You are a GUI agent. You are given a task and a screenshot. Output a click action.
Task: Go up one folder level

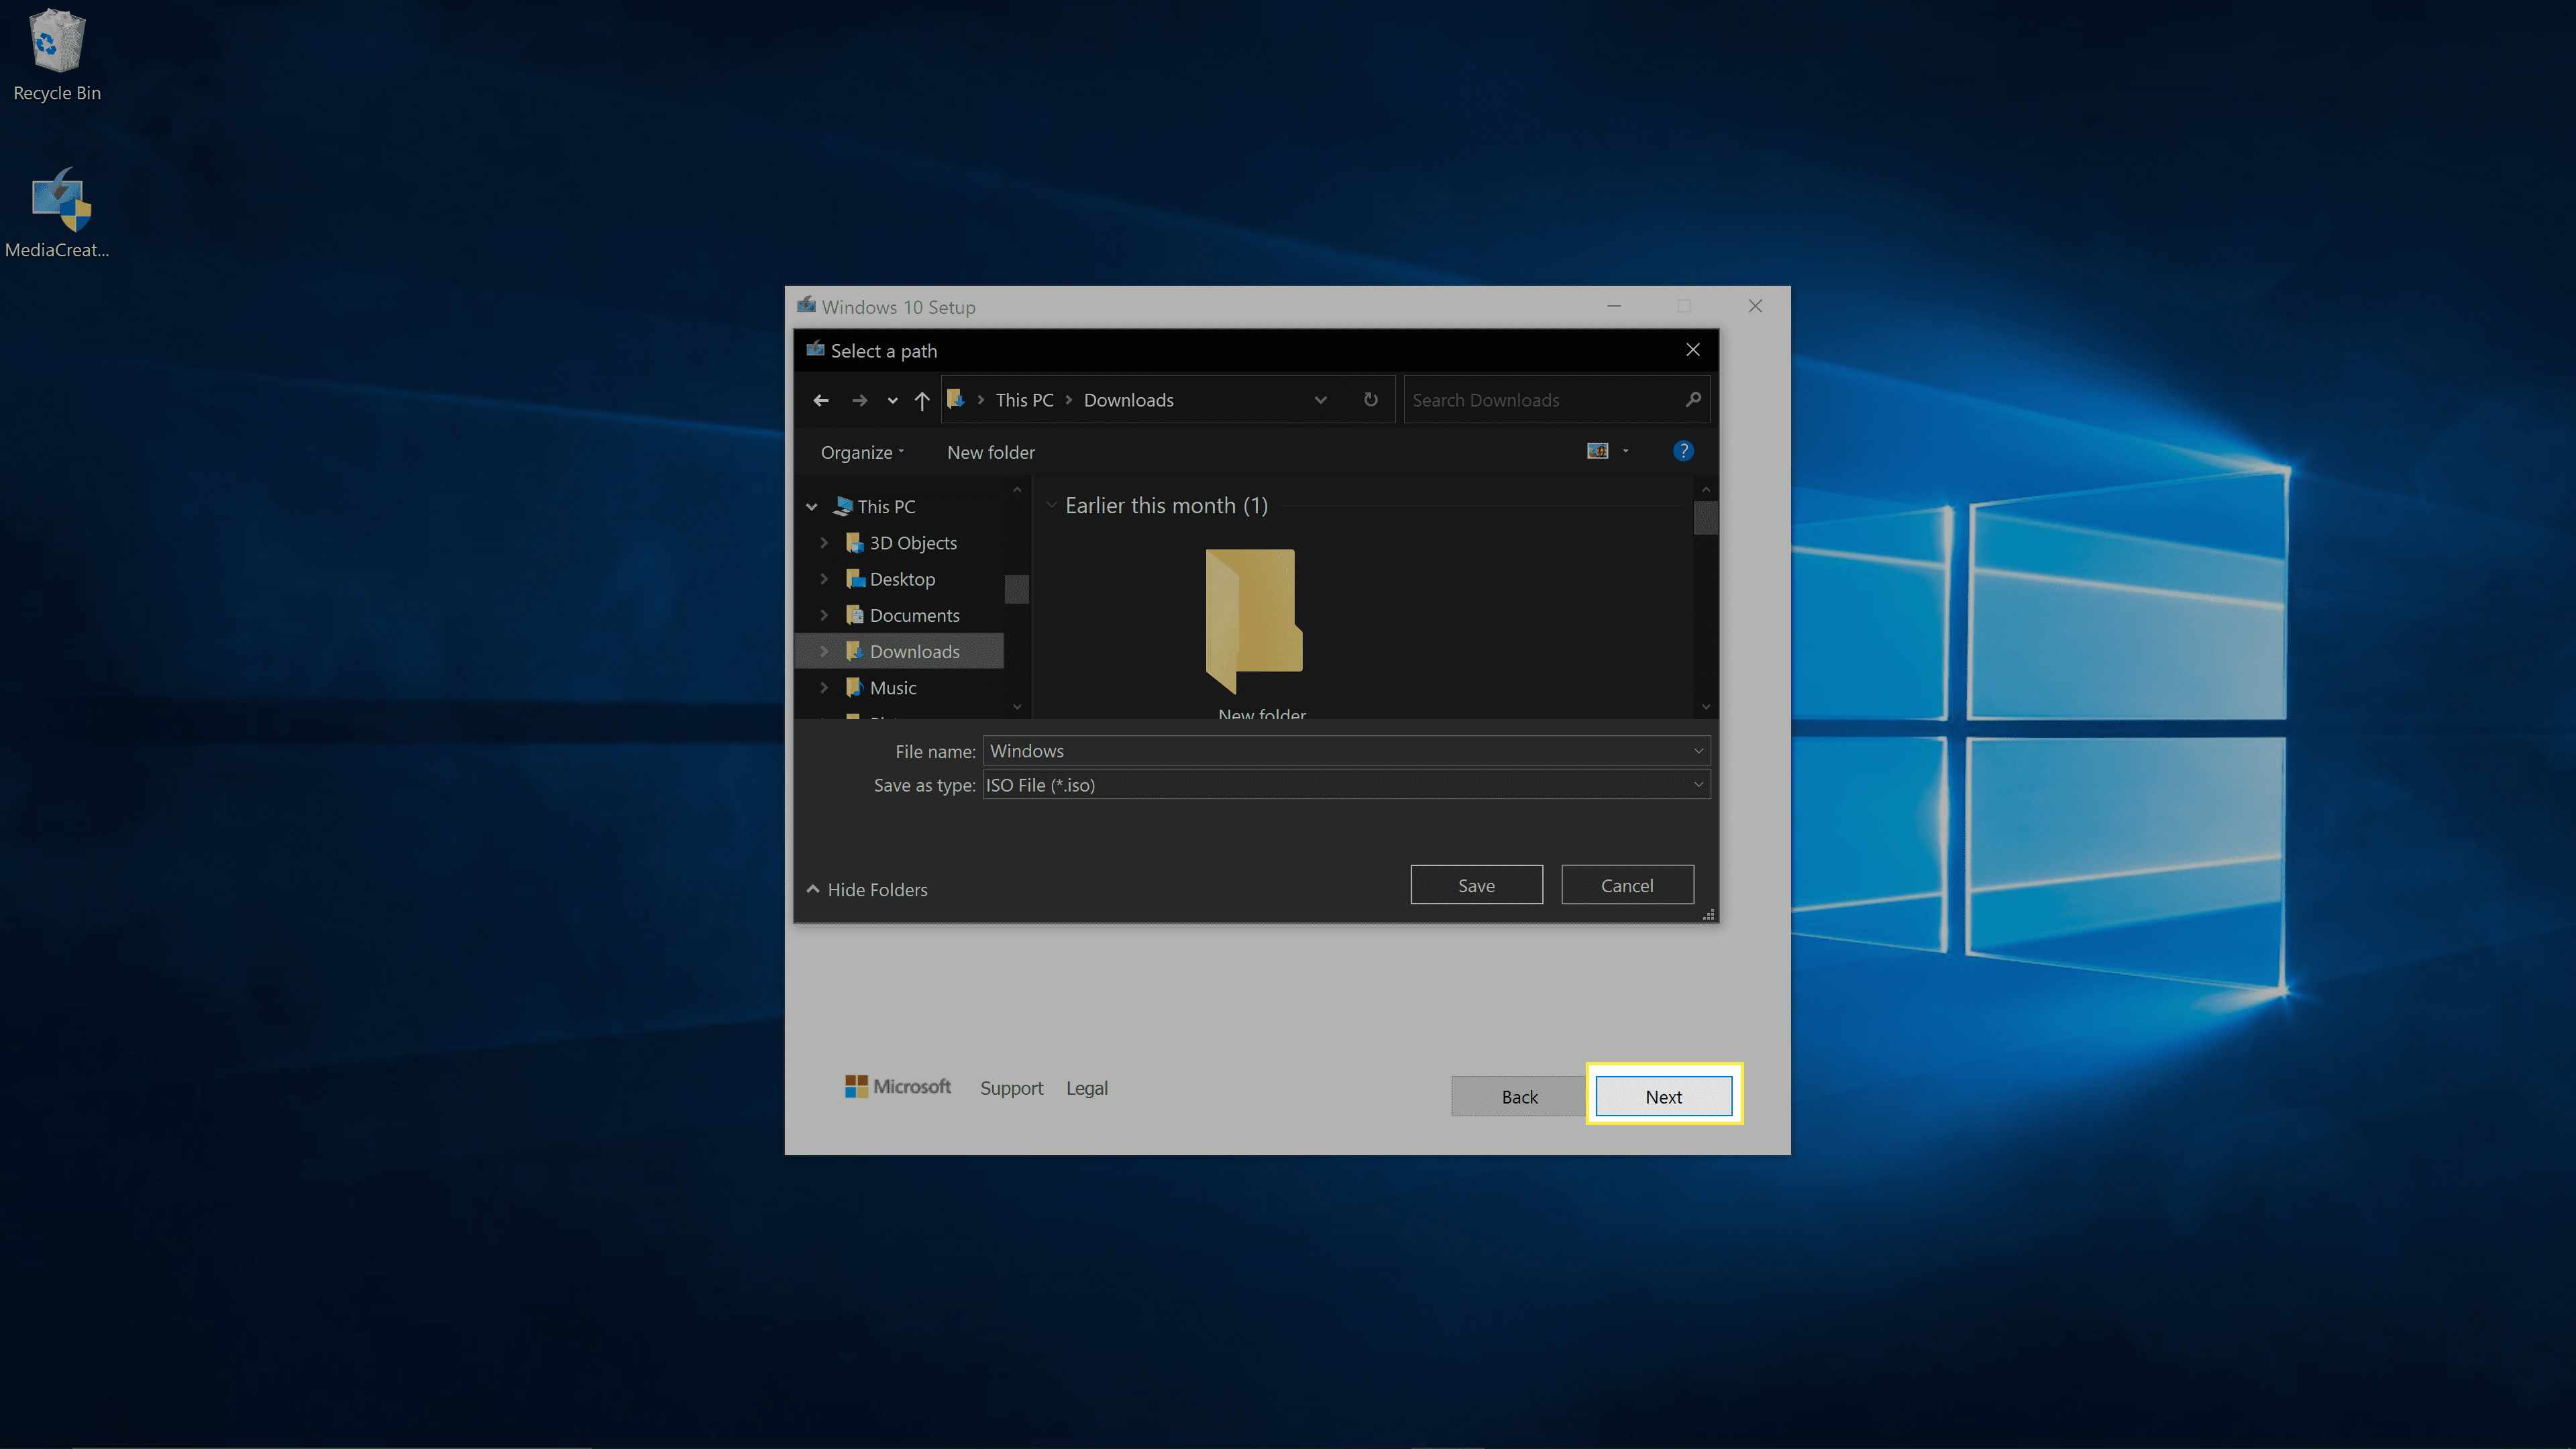(x=922, y=400)
